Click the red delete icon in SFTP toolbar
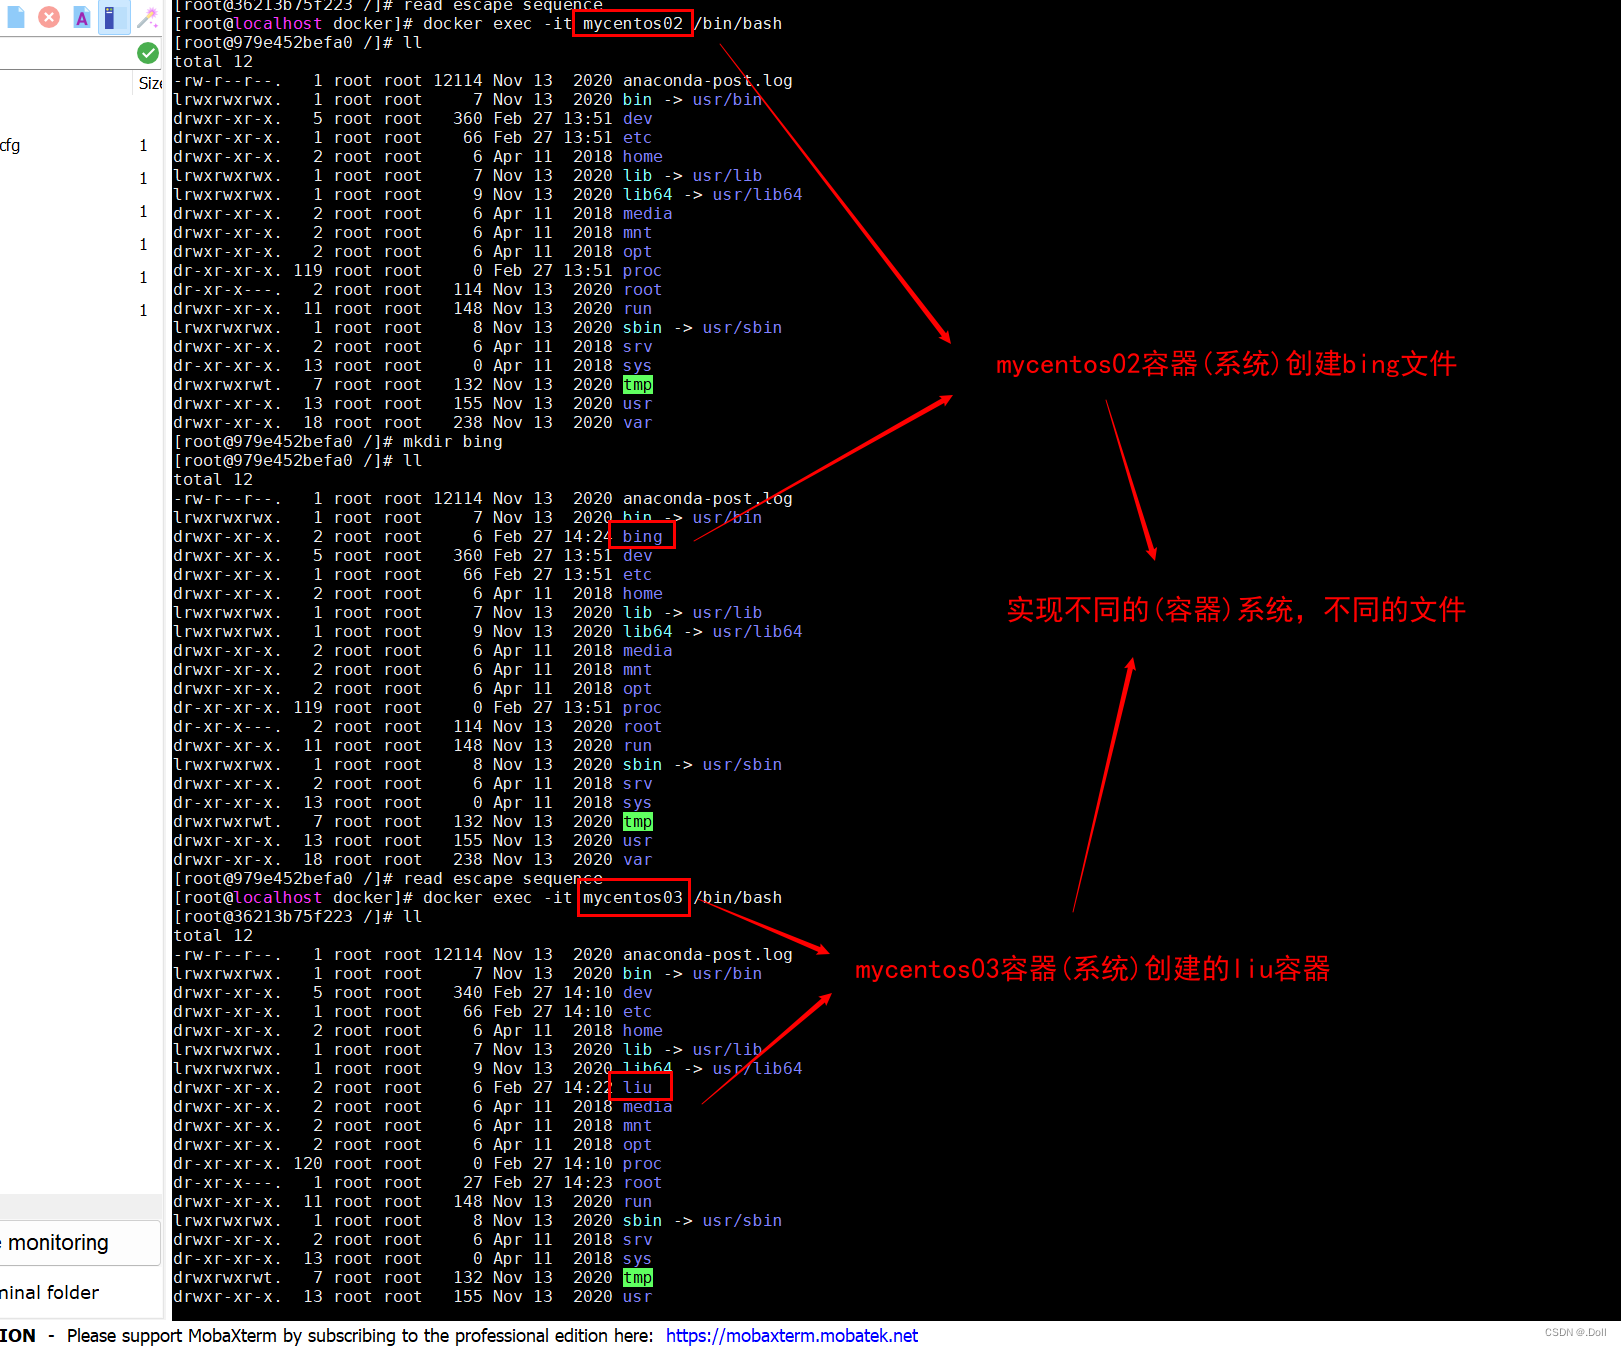Image resolution: width=1621 pixels, height=1346 pixels. point(49,17)
